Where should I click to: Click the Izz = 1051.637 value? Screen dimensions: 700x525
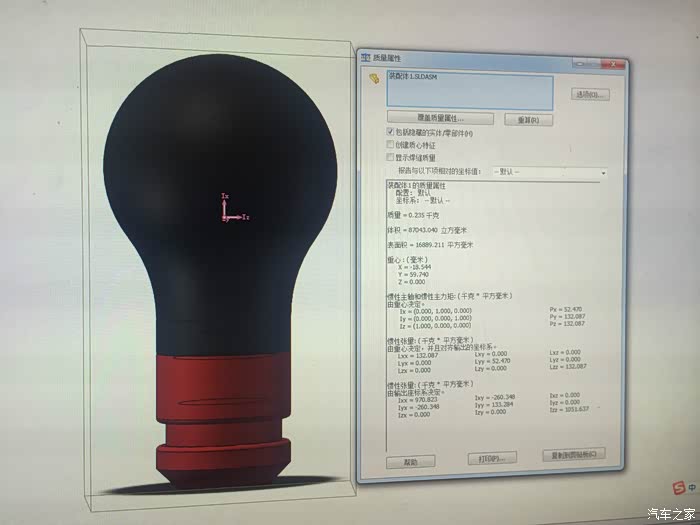coord(569,409)
